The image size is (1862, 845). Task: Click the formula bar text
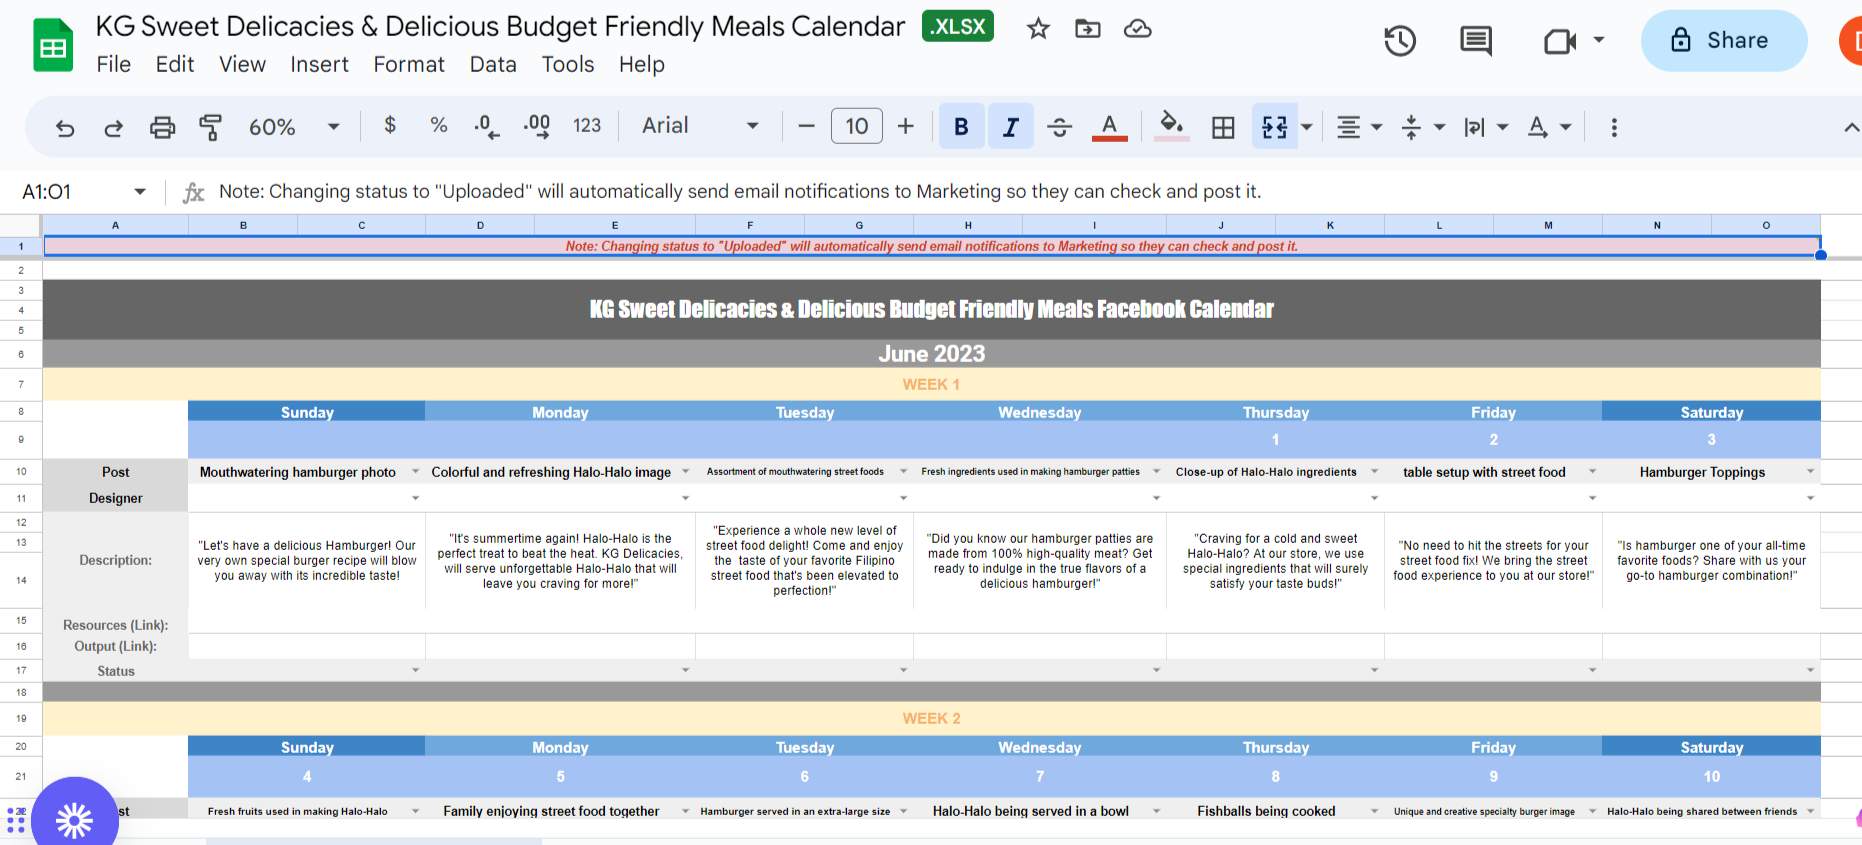(x=740, y=191)
